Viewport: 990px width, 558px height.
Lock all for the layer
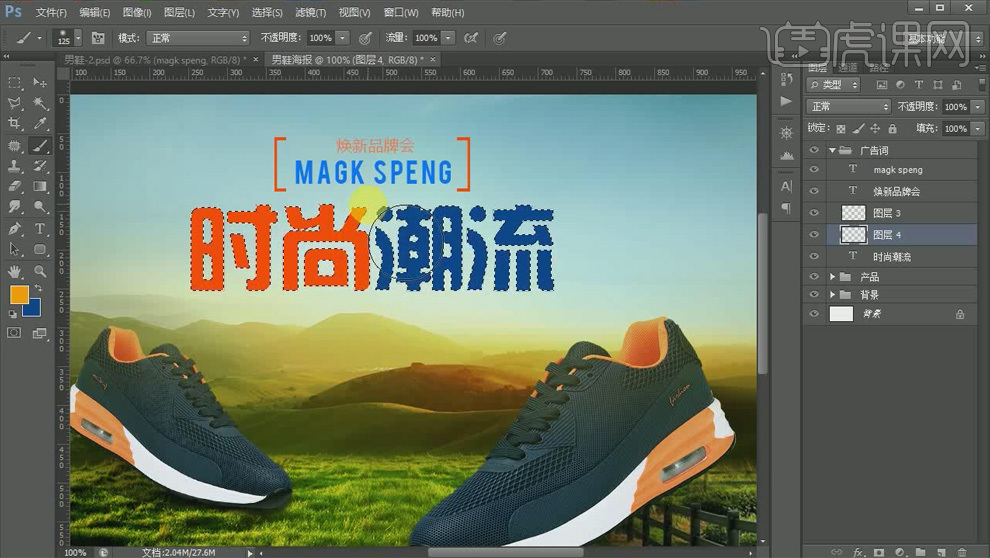(x=892, y=128)
